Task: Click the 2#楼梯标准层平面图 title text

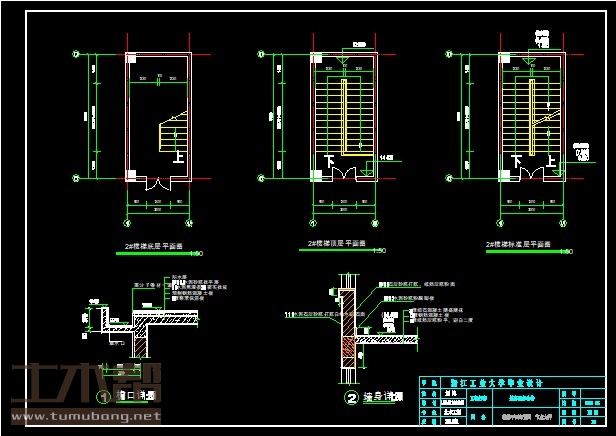Action: point(519,243)
